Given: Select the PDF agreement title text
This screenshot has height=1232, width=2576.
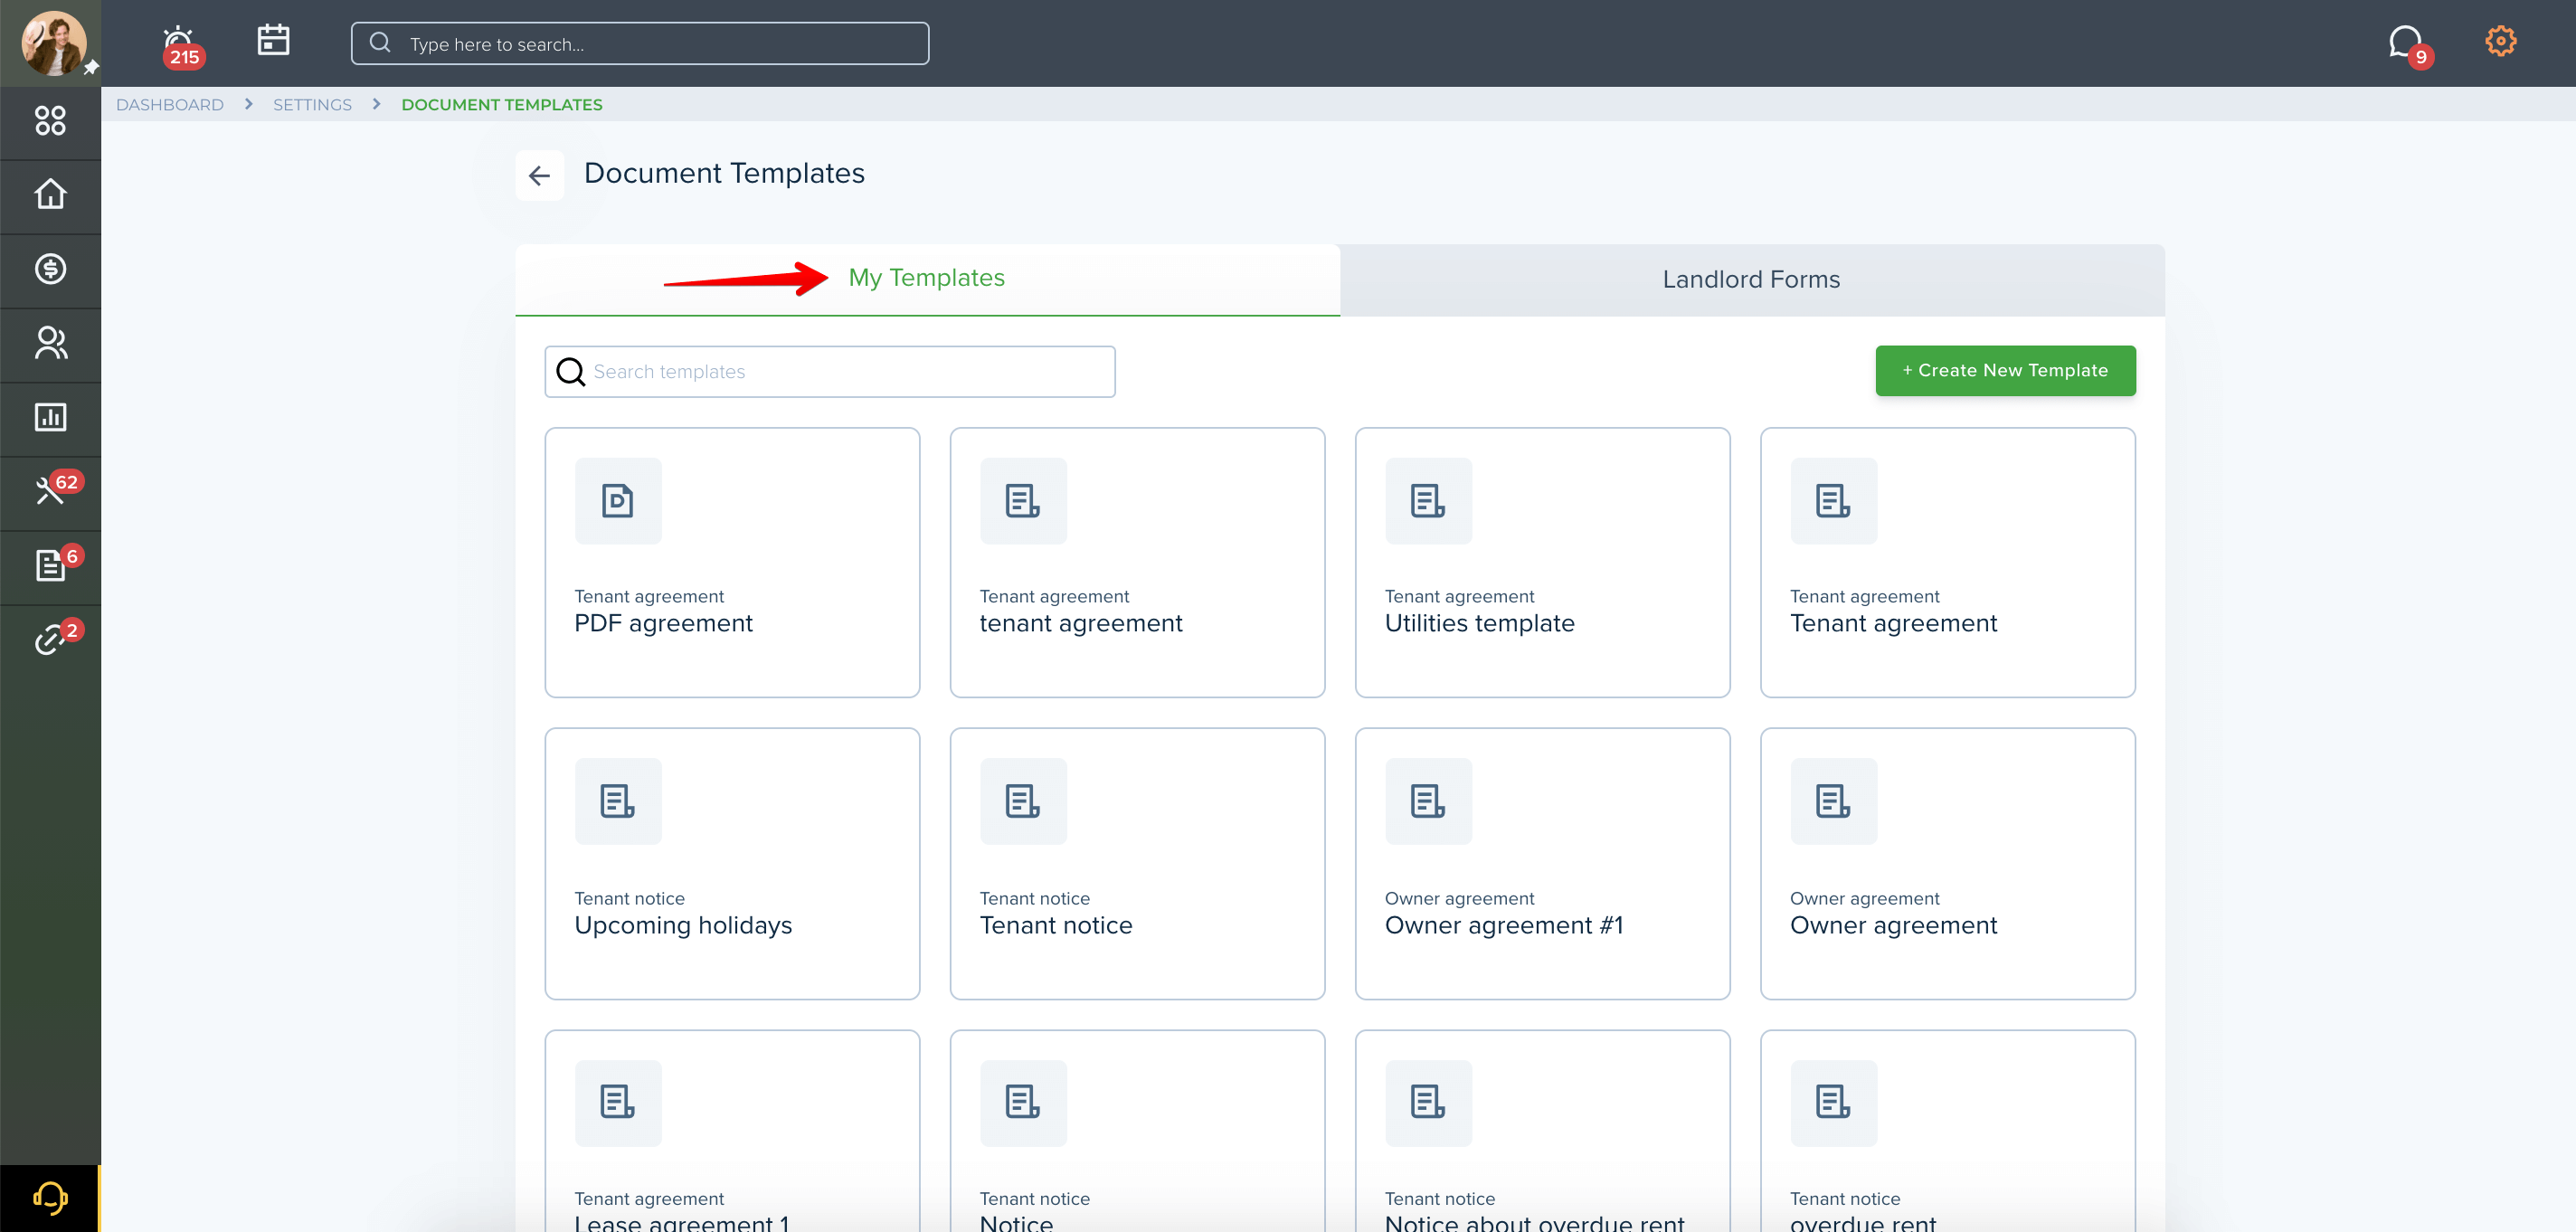Looking at the screenshot, I should point(663,624).
